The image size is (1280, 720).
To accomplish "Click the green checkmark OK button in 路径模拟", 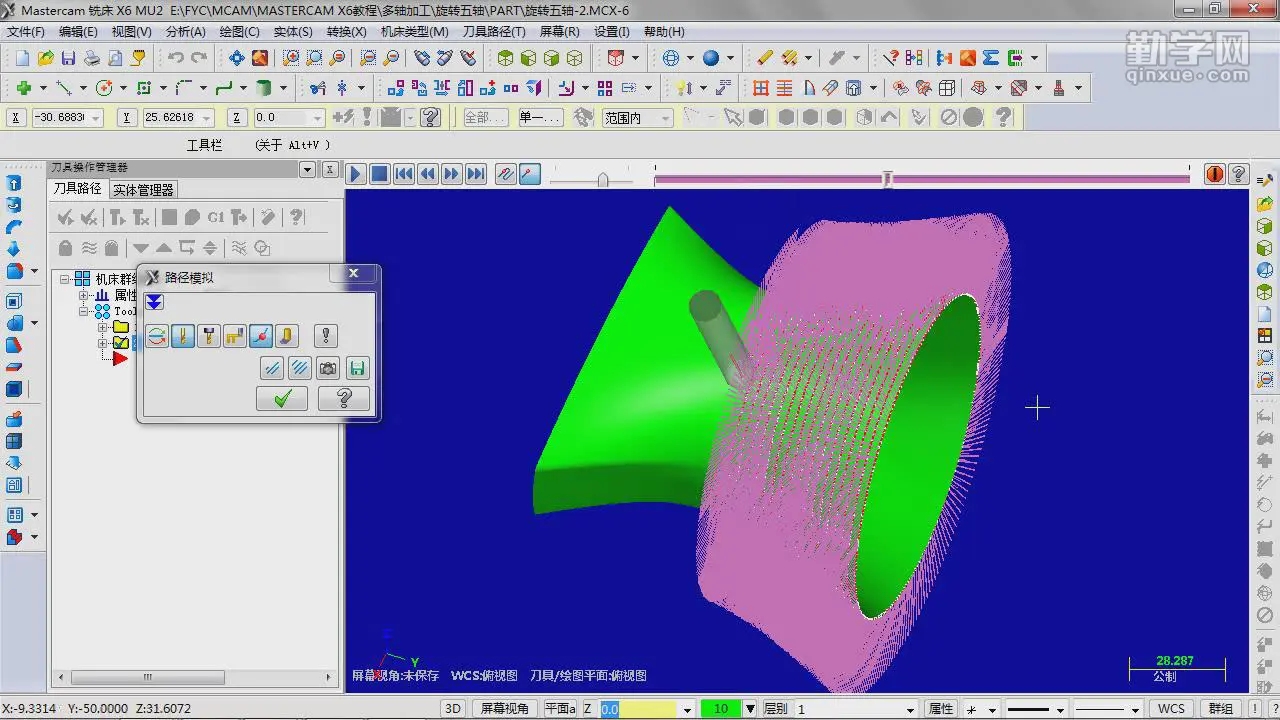I will point(282,399).
